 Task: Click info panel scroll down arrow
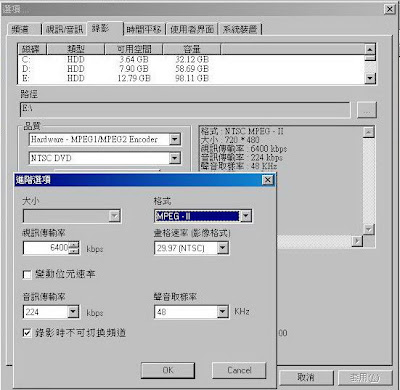pos(369,229)
